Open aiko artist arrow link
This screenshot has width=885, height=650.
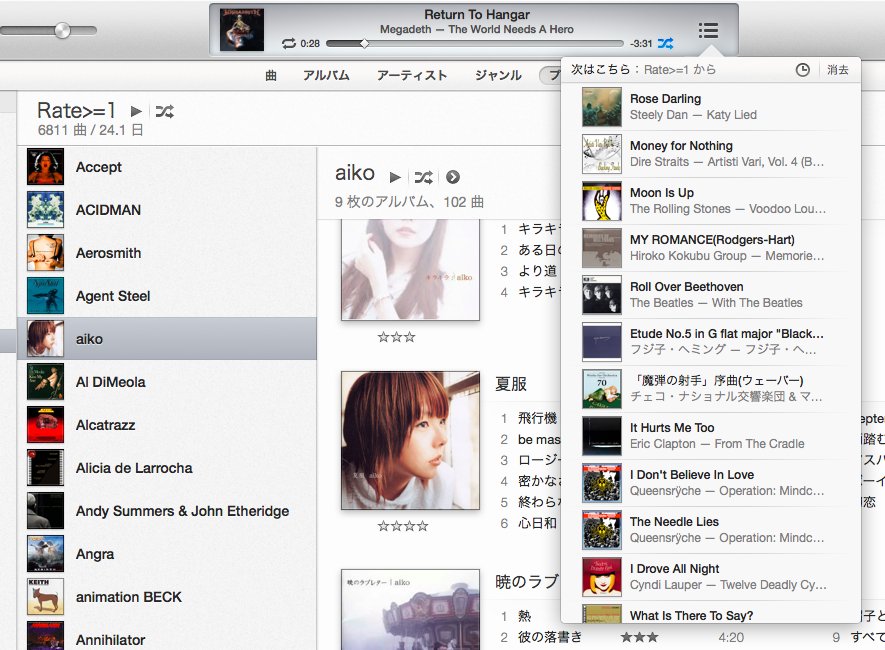[x=453, y=177]
